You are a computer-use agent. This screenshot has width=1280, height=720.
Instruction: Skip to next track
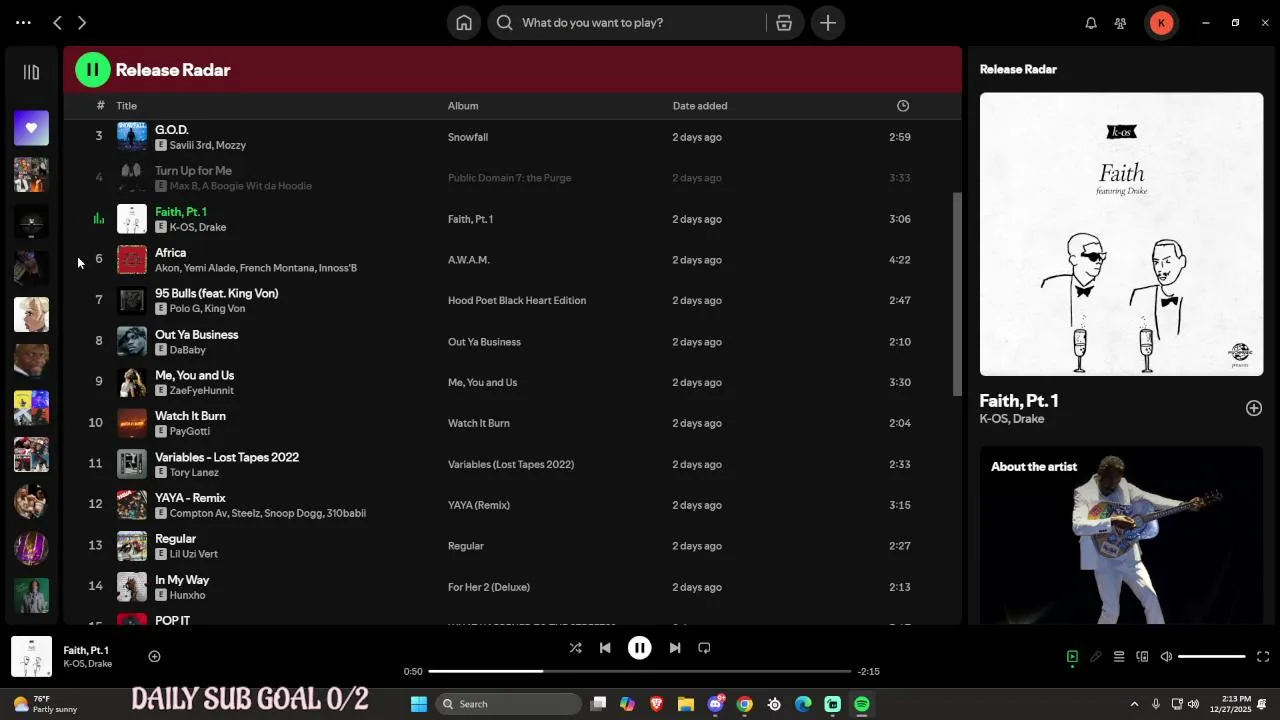pos(675,648)
